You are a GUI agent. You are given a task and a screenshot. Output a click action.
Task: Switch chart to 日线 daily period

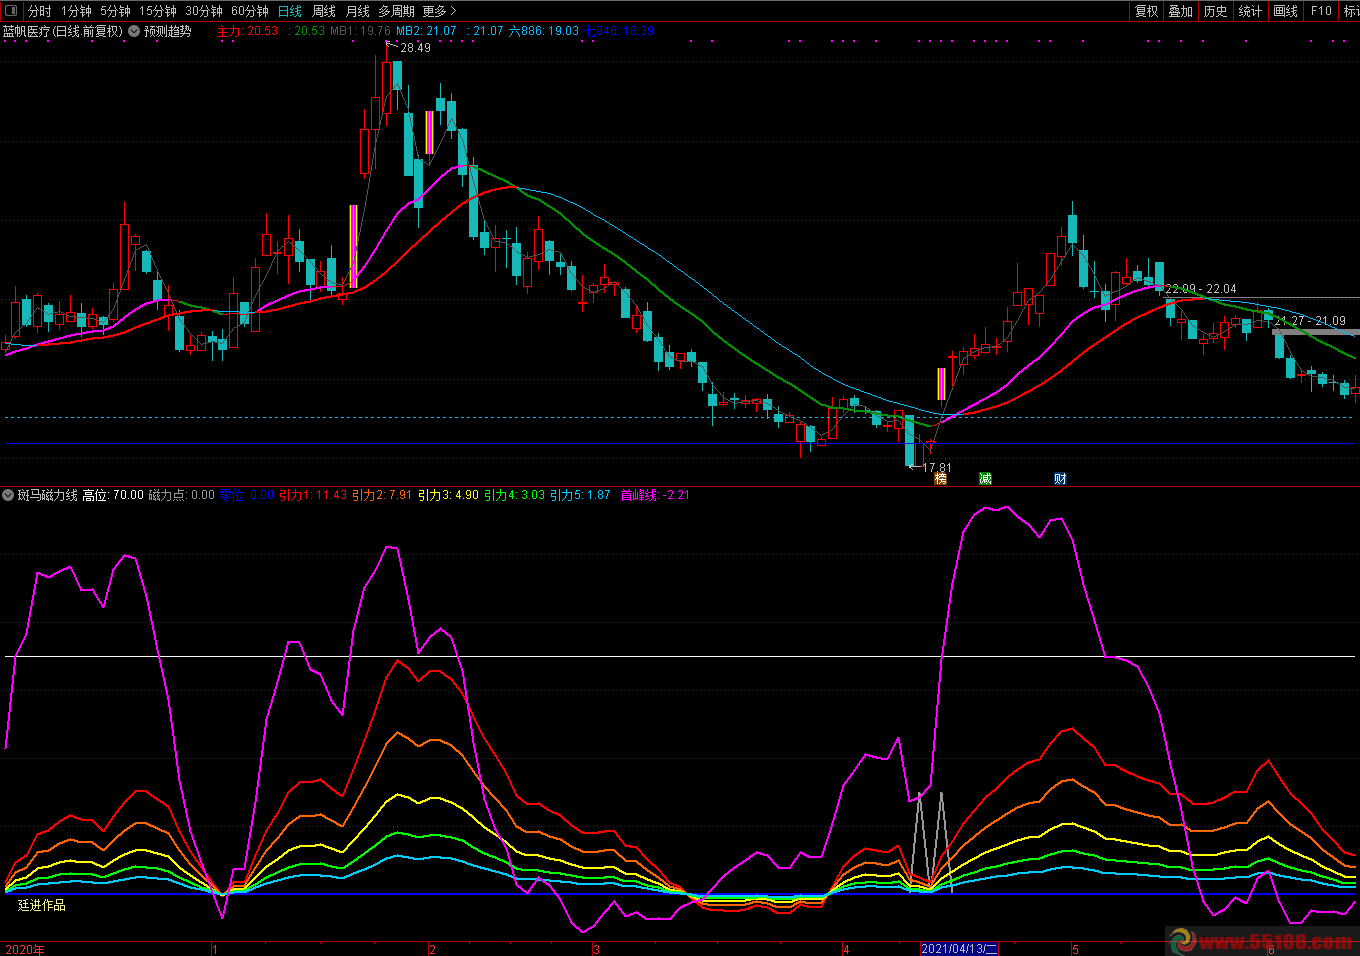[290, 11]
